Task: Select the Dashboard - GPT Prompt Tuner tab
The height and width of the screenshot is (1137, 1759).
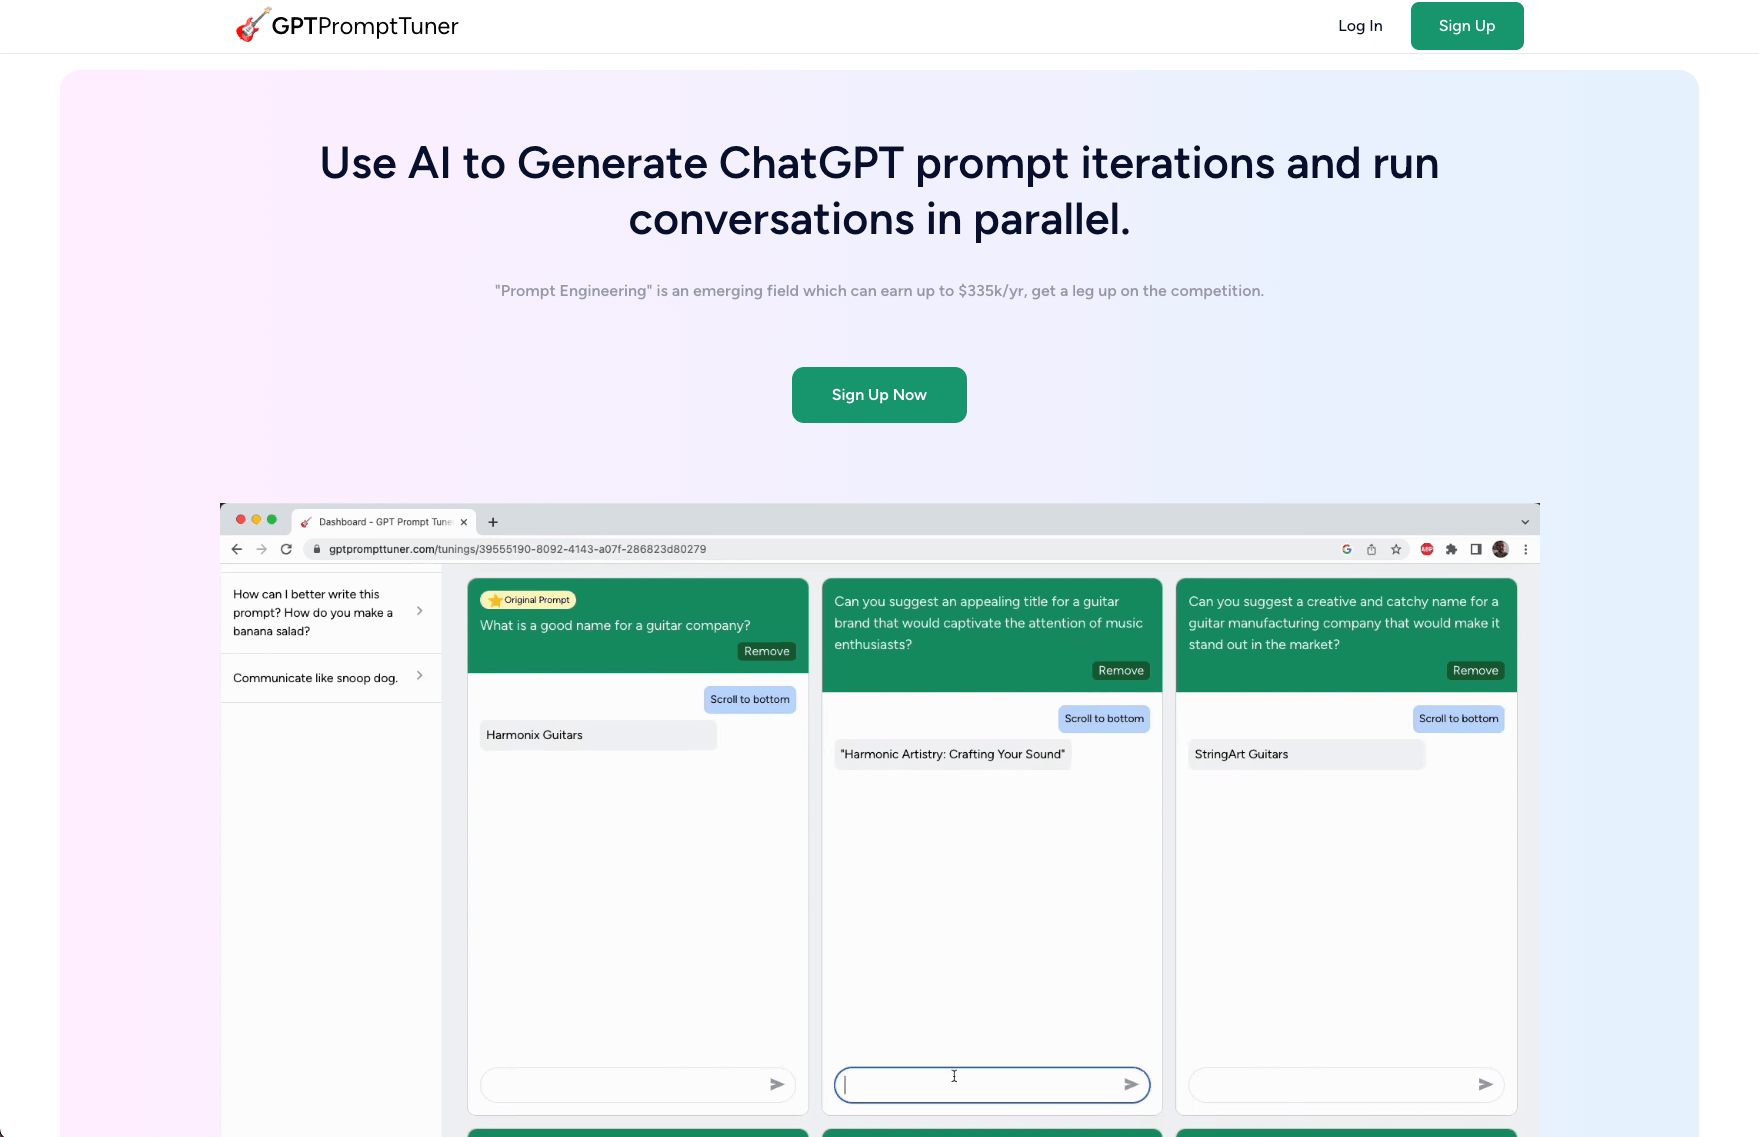Action: [385, 522]
